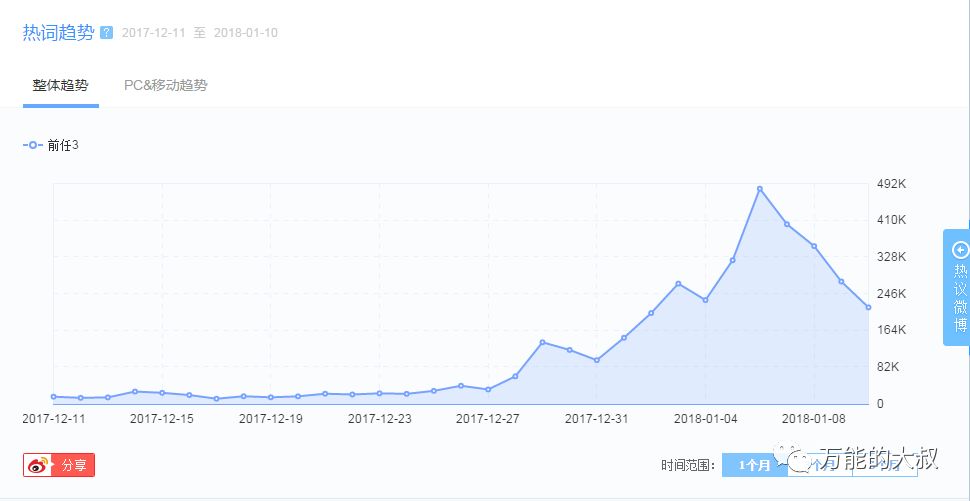Click the 492K y-axis label
The image size is (970, 501).
coord(891,184)
